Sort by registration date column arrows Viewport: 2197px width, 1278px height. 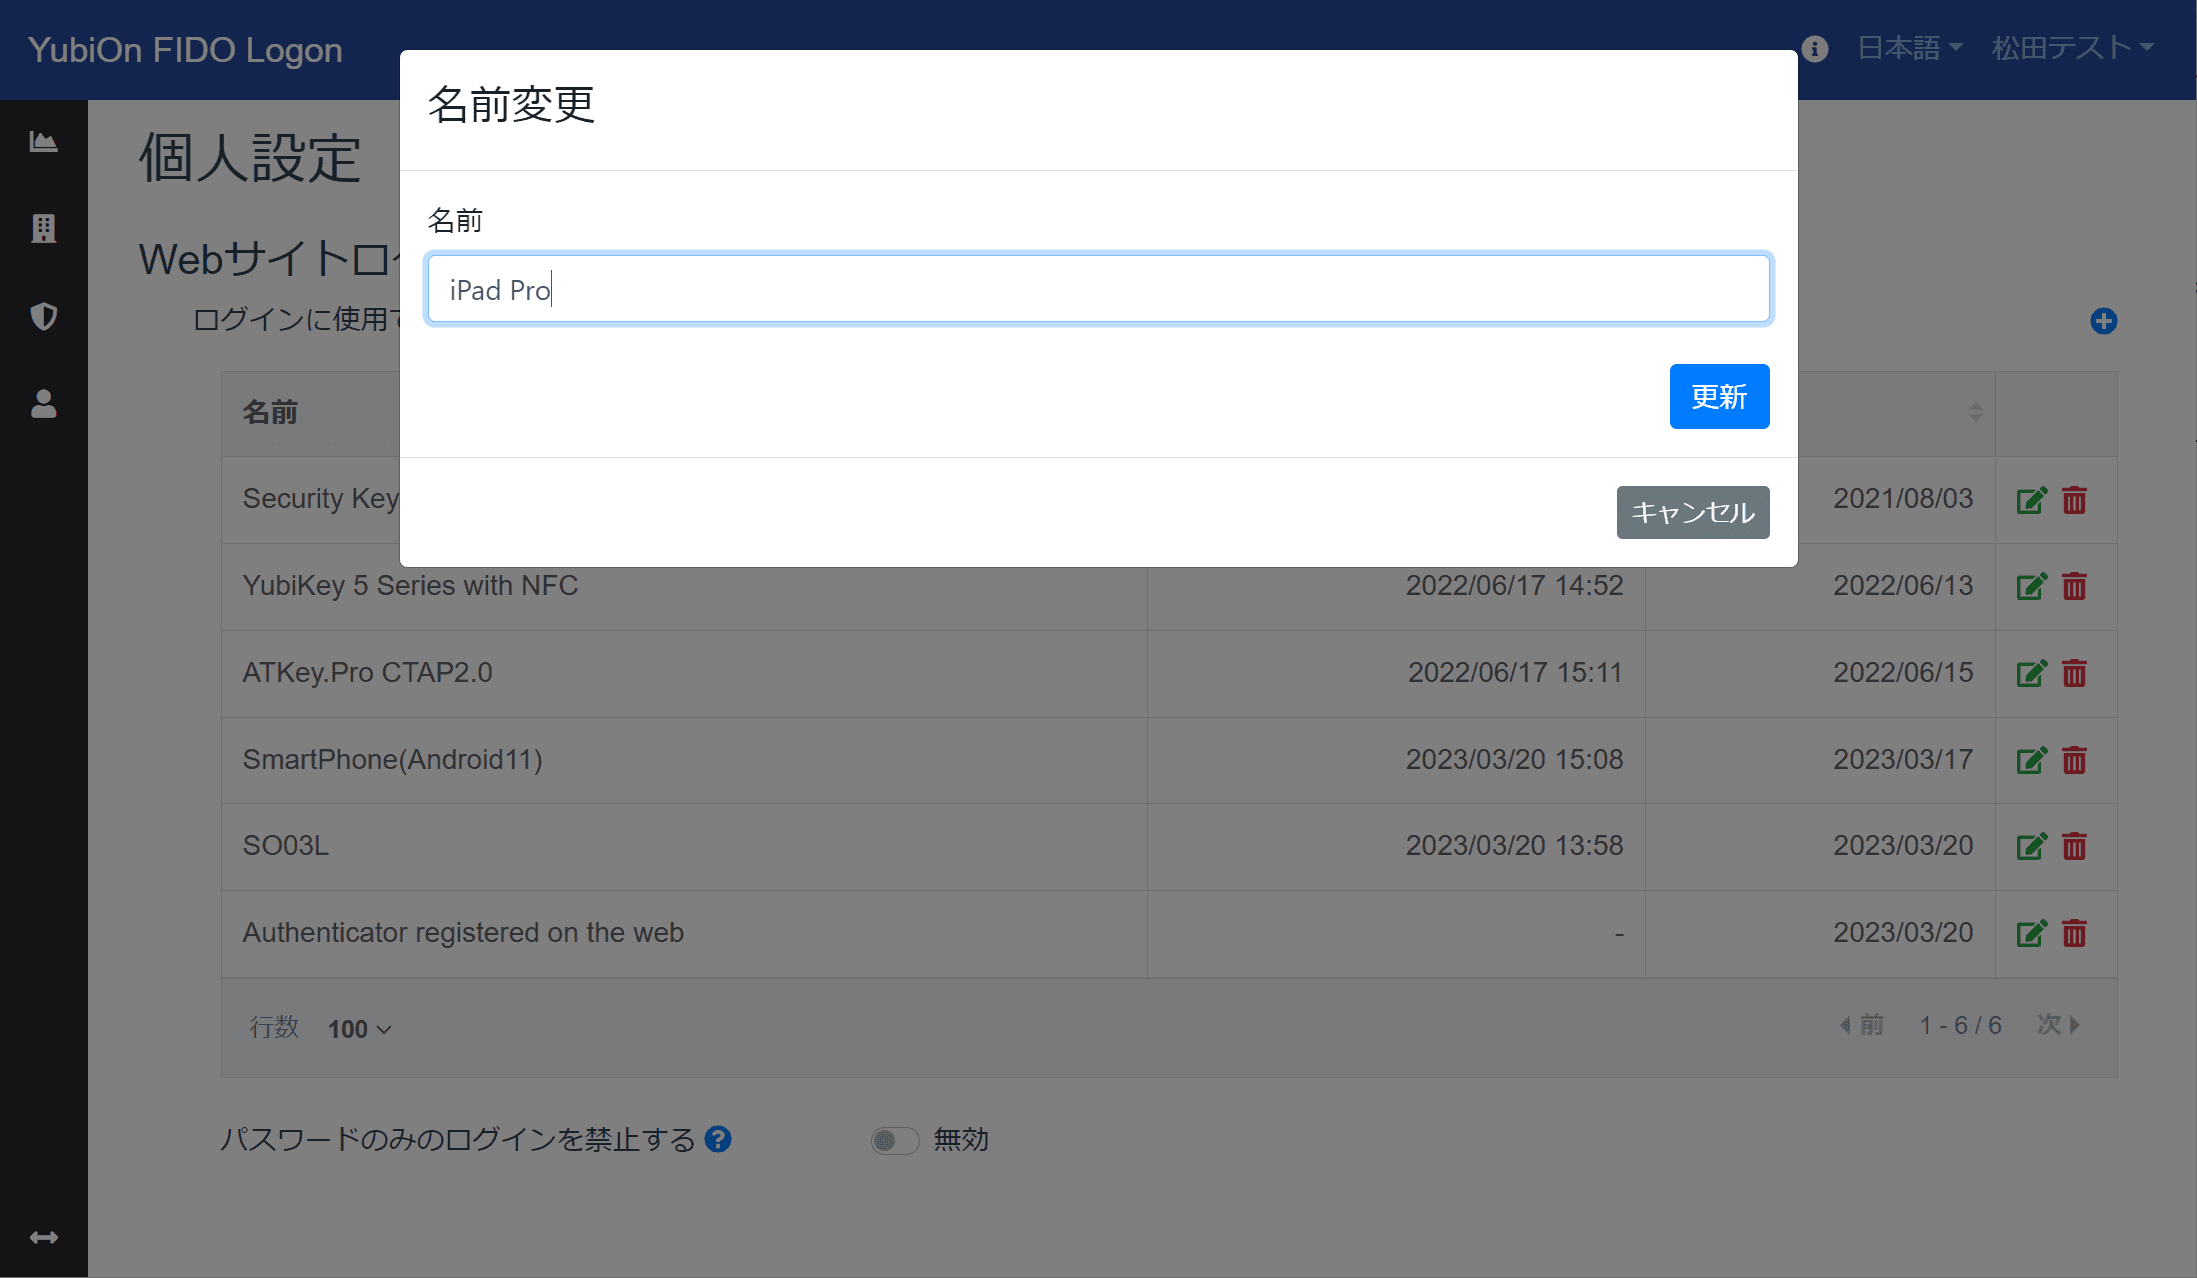(x=1975, y=412)
